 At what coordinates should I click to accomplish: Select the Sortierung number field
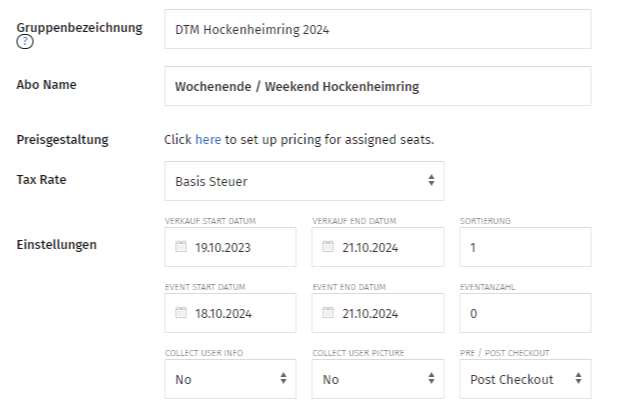point(524,247)
